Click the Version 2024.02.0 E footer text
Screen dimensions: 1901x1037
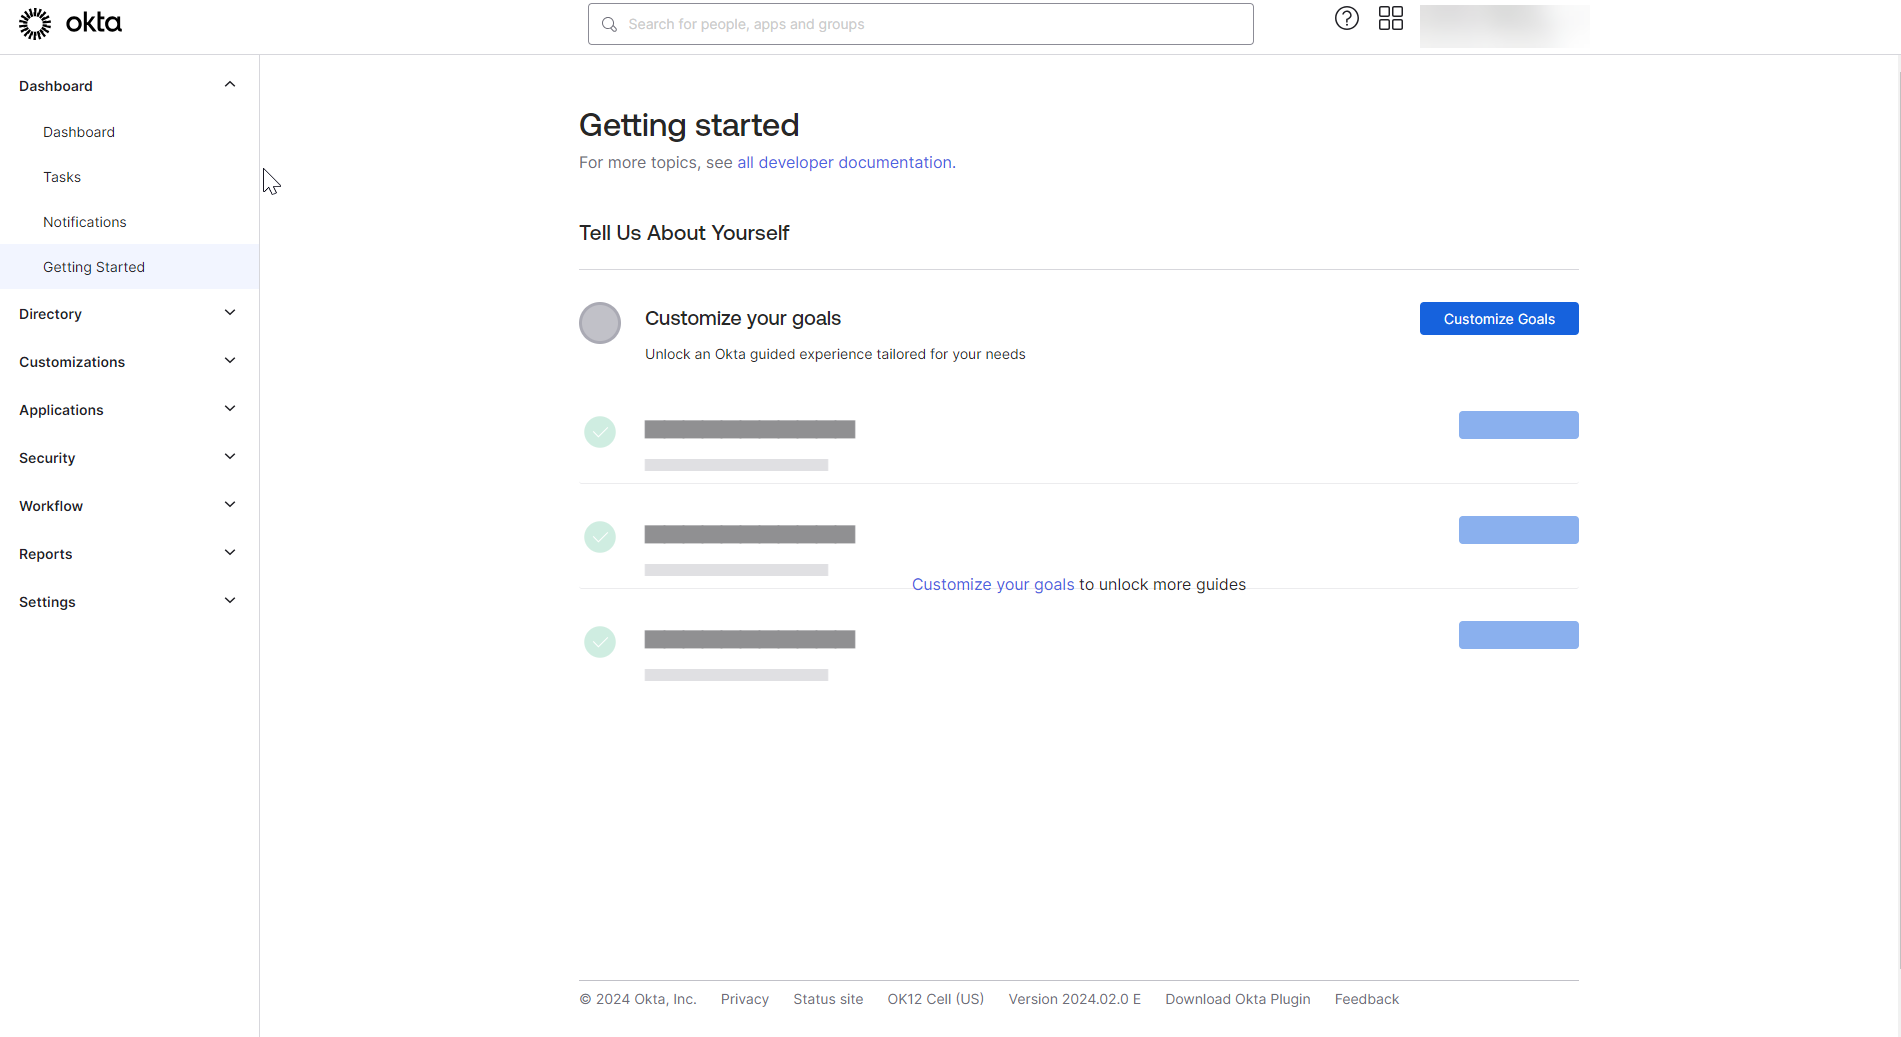pos(1075,999)
